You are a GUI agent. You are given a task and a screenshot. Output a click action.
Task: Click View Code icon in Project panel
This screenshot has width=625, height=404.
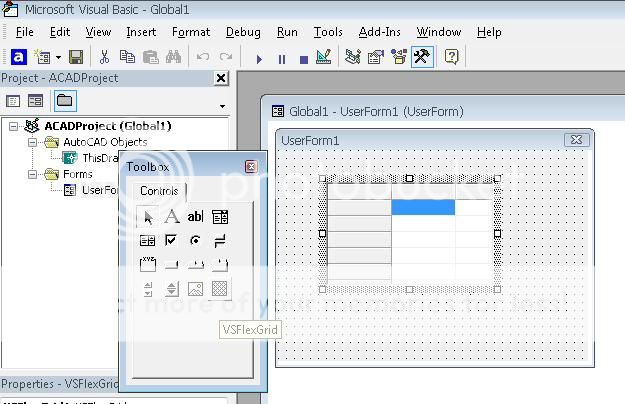tap(13, 101)
